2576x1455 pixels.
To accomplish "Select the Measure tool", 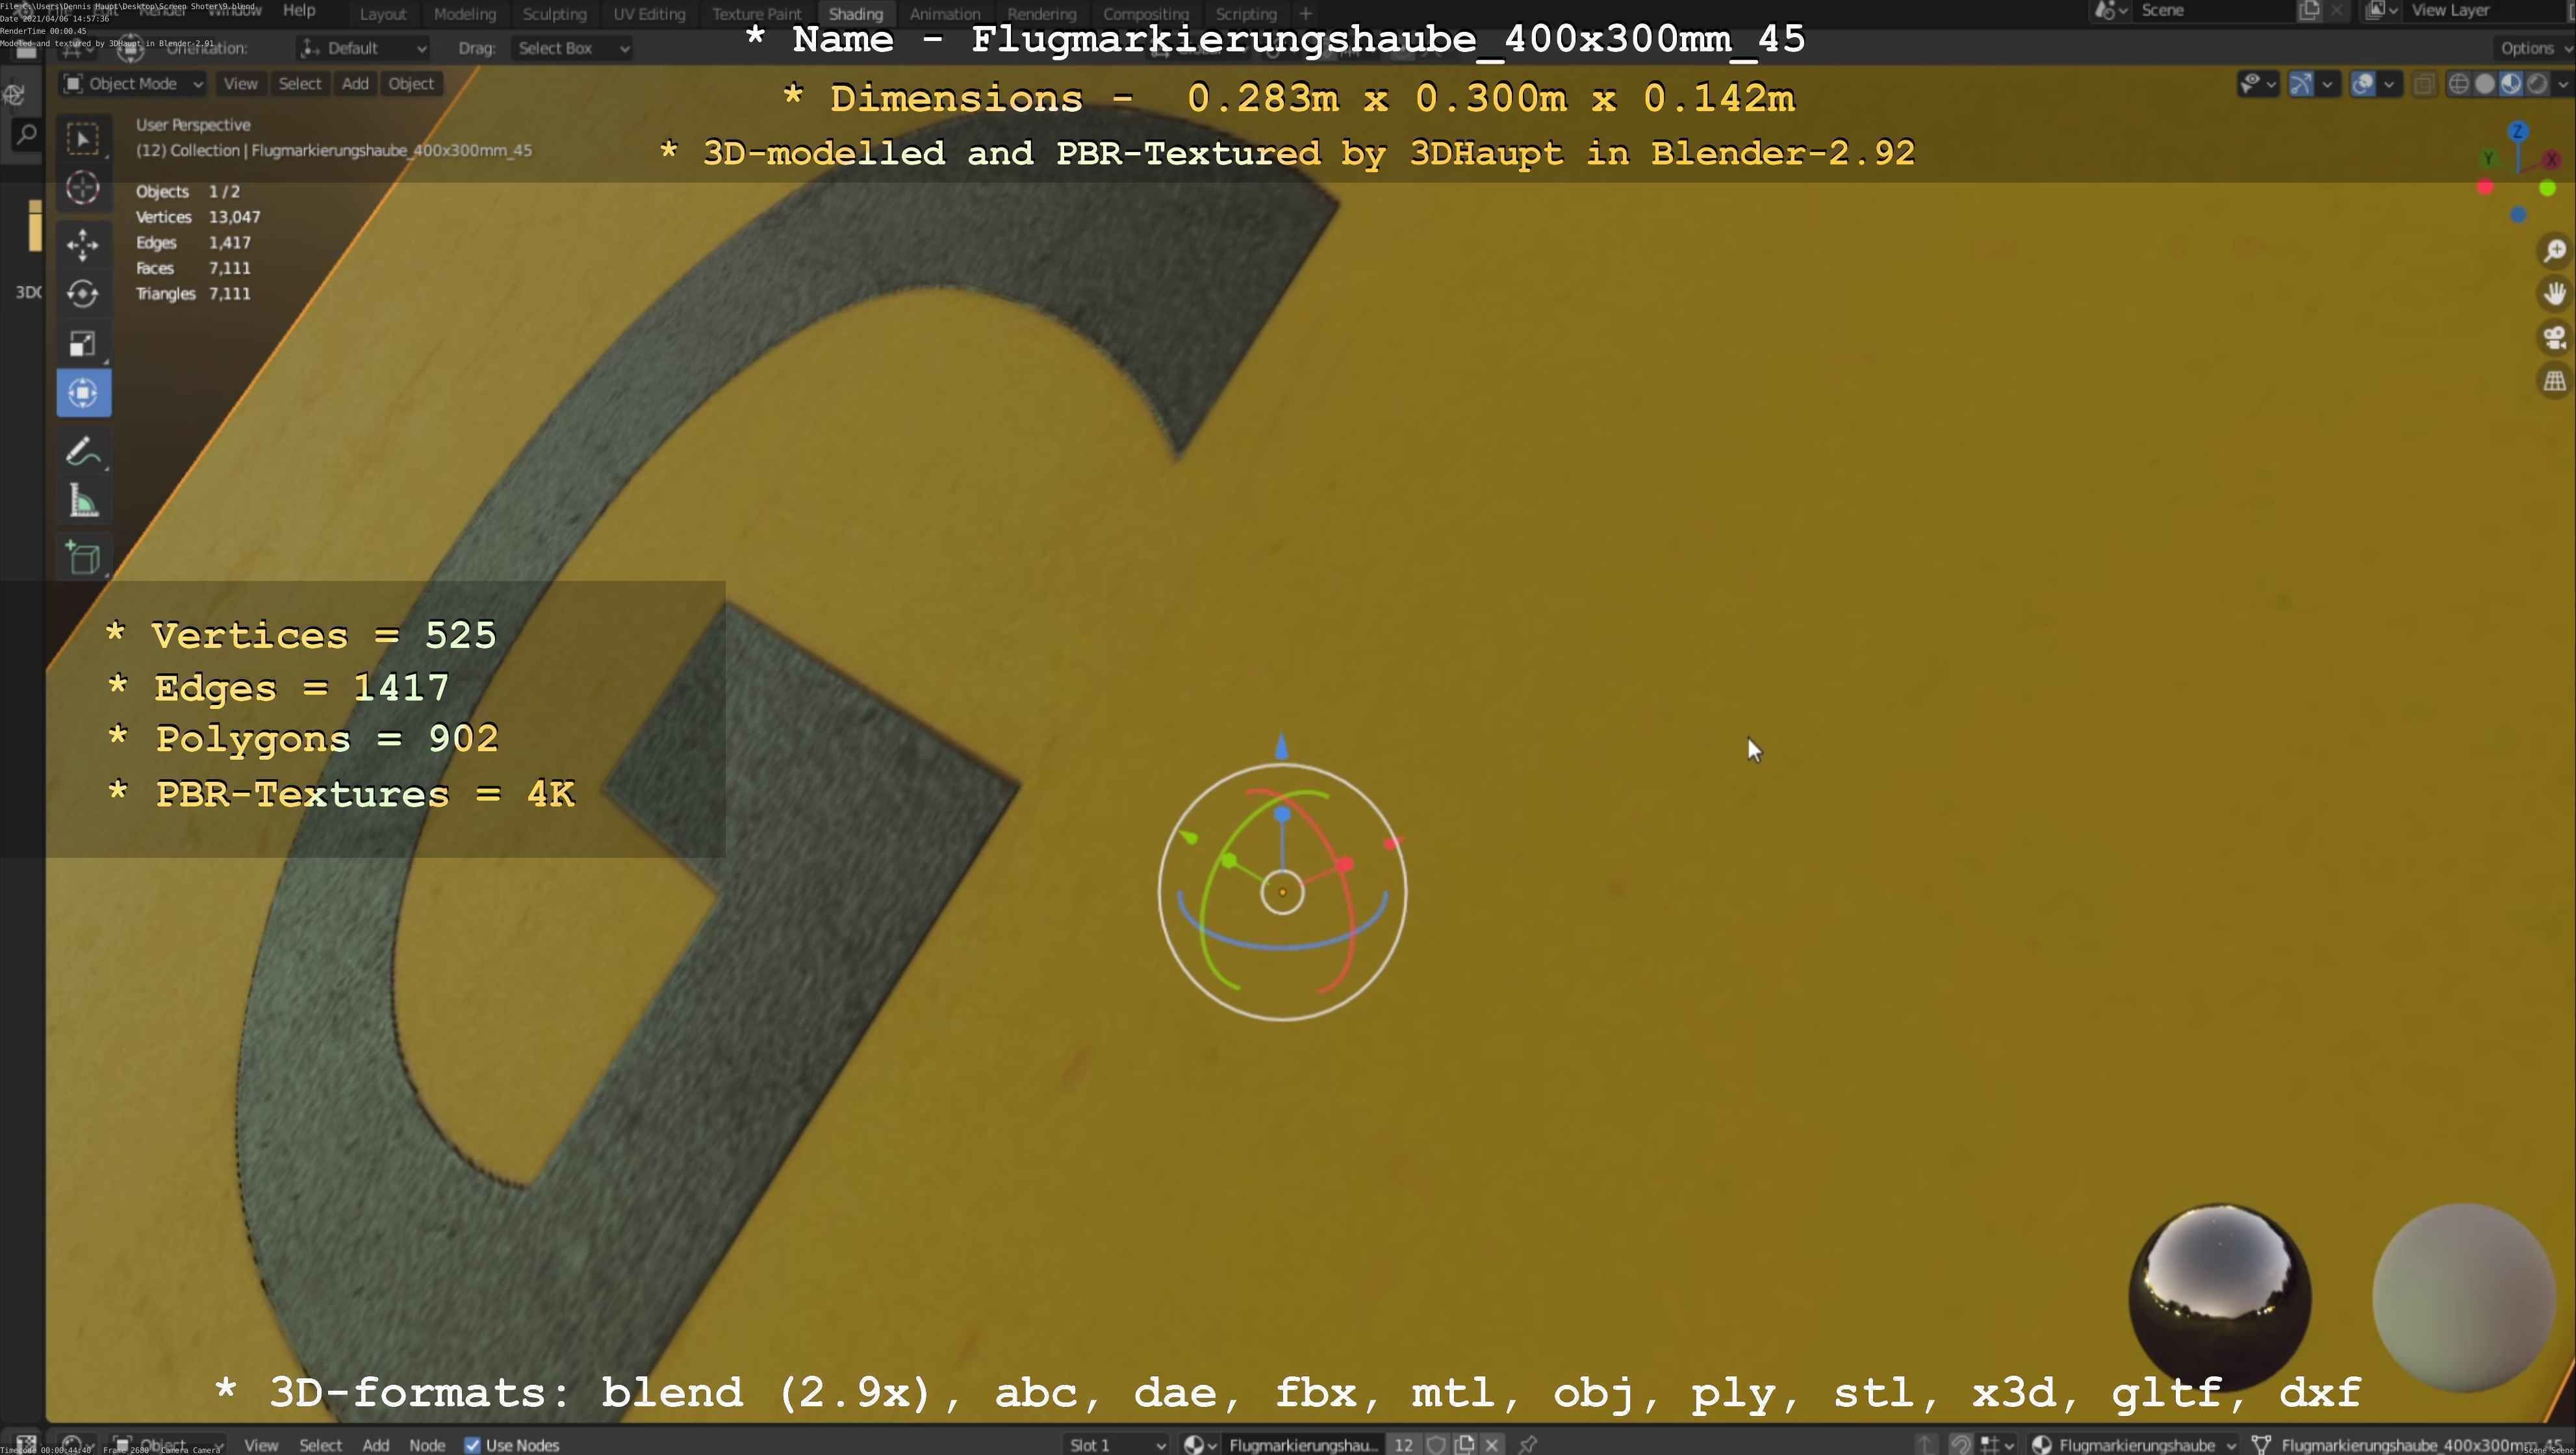I will point(83,502).
